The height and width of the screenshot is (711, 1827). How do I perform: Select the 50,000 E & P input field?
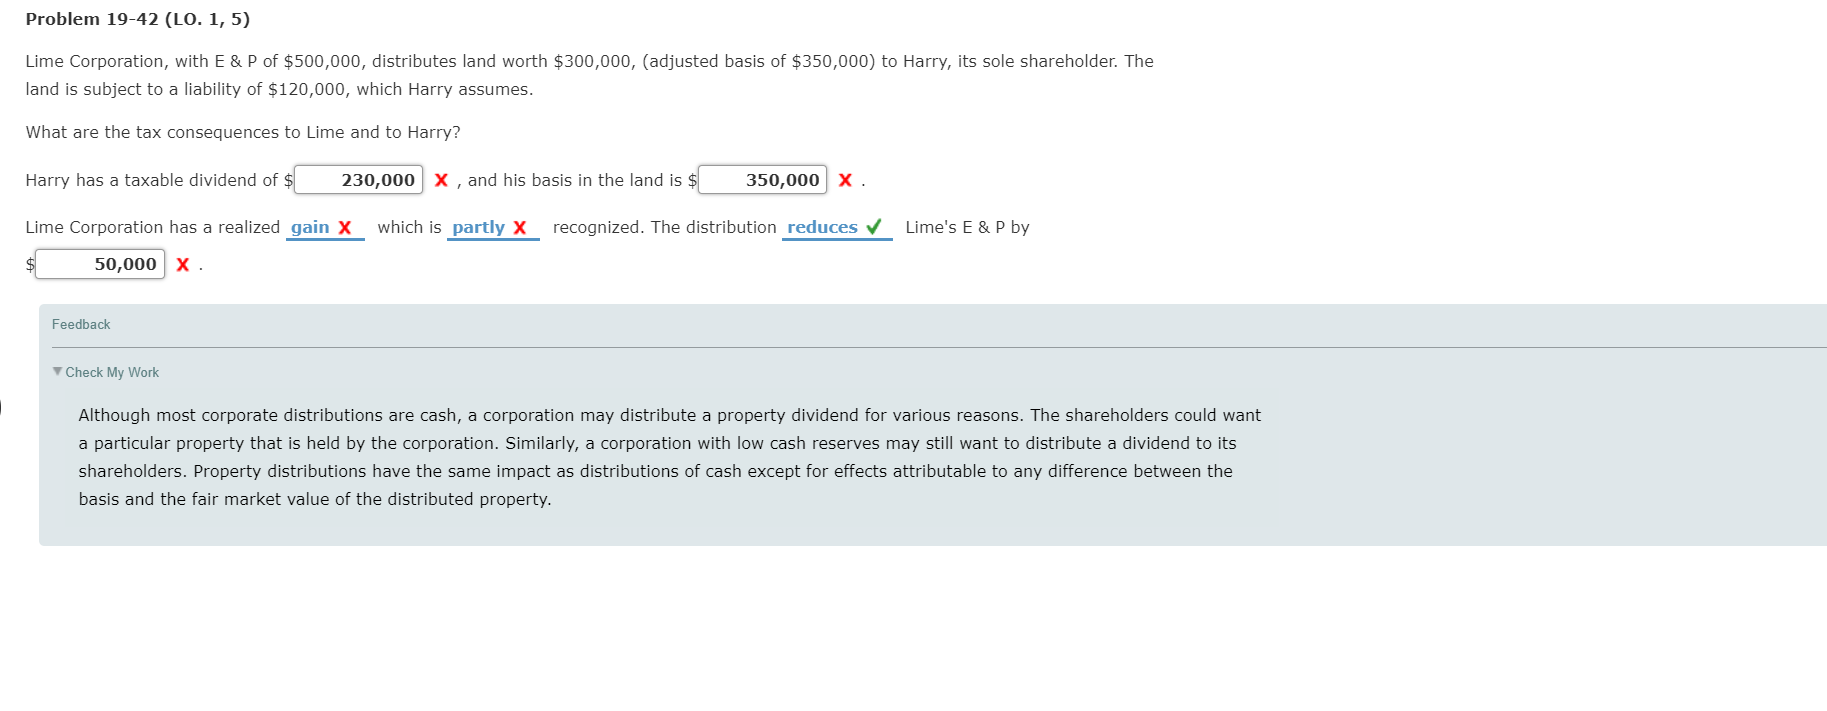click(x=100, y=263)
